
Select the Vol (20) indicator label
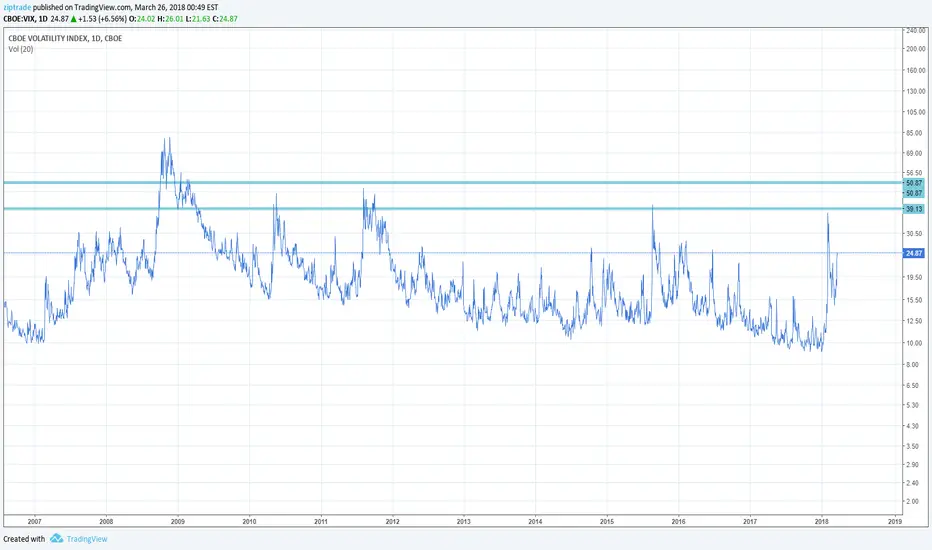[x=21, y=49]
